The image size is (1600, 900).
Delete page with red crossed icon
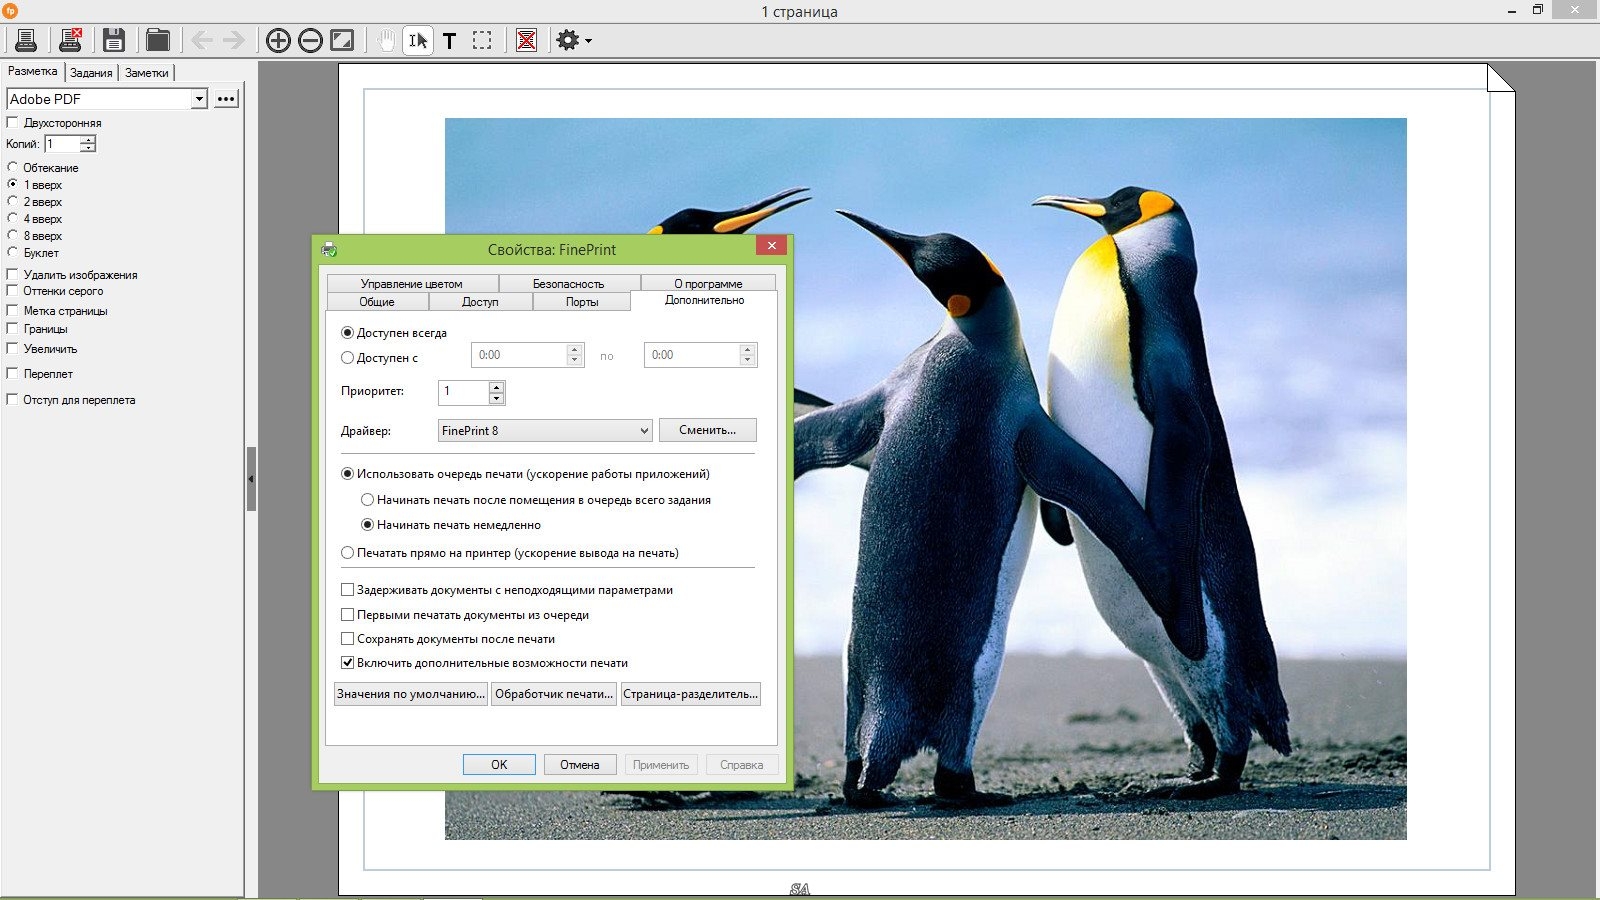pyautogui.click(x=526, y=40)
